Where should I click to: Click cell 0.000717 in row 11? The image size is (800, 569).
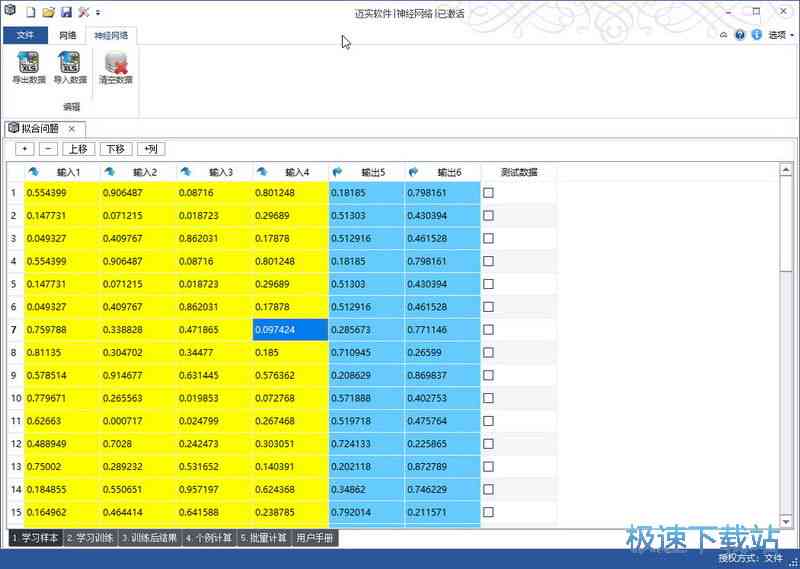point(138,421)
